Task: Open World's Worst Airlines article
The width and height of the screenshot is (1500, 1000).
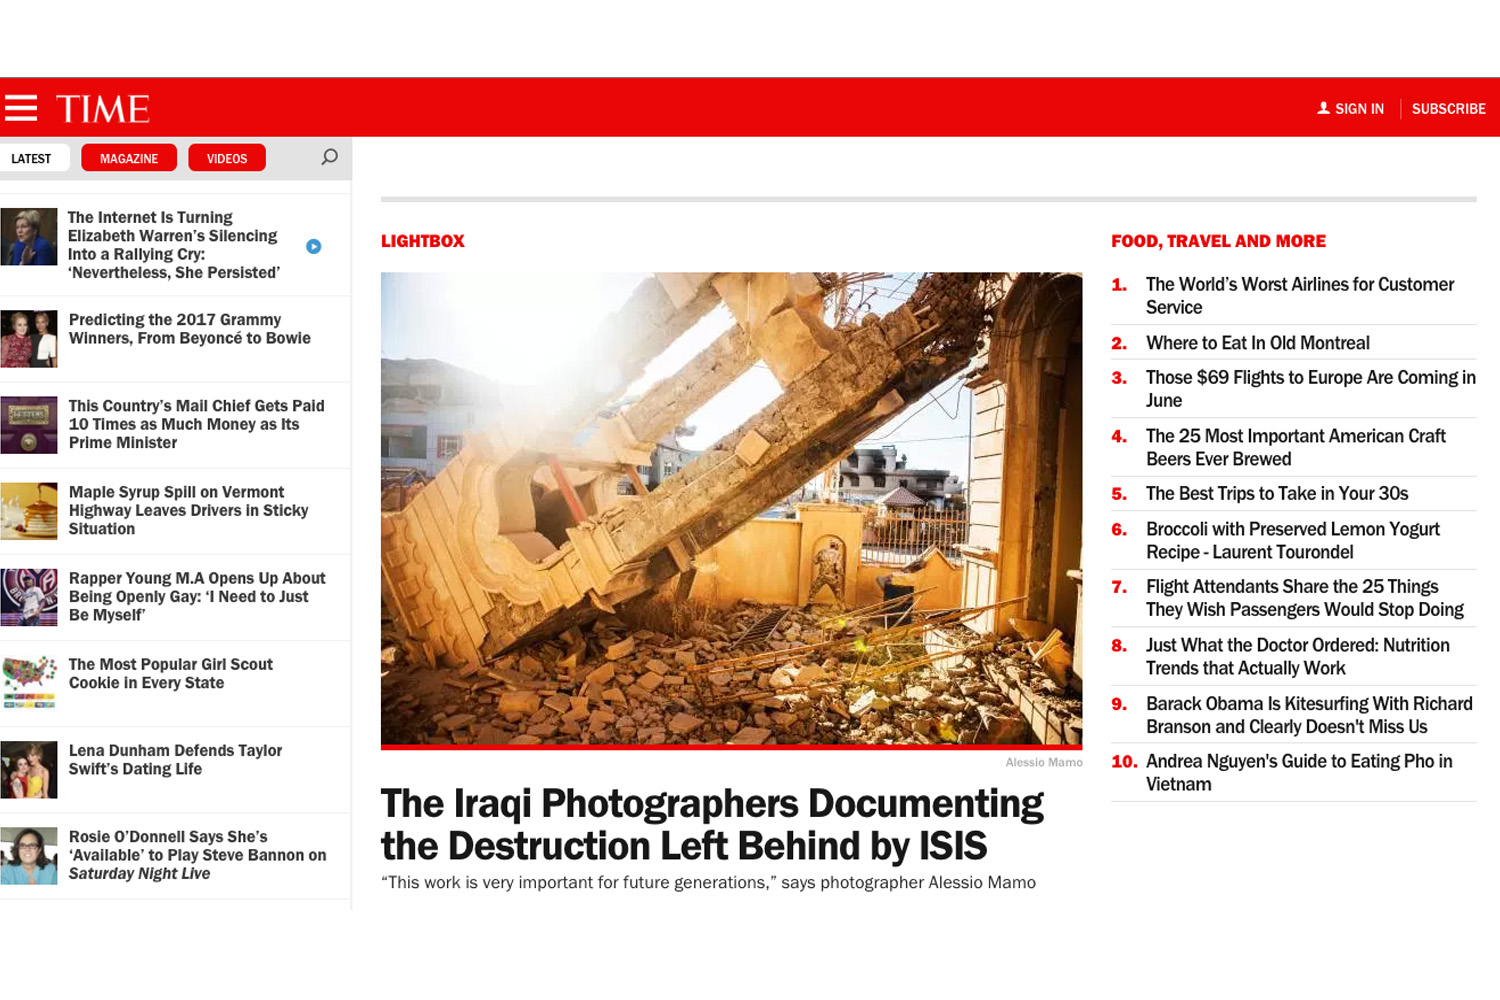Action: (x=1300, y=296)
